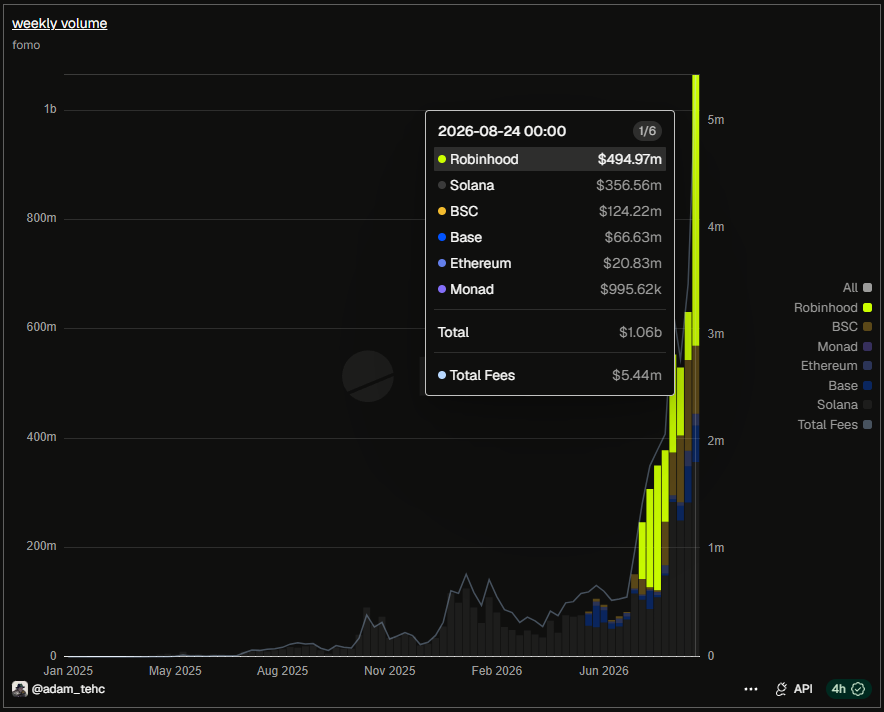The width and height of the screenshot is (884, 712).
Task: Click the Robinhood yellow-green legend swatch
Action: click(868, 308)
